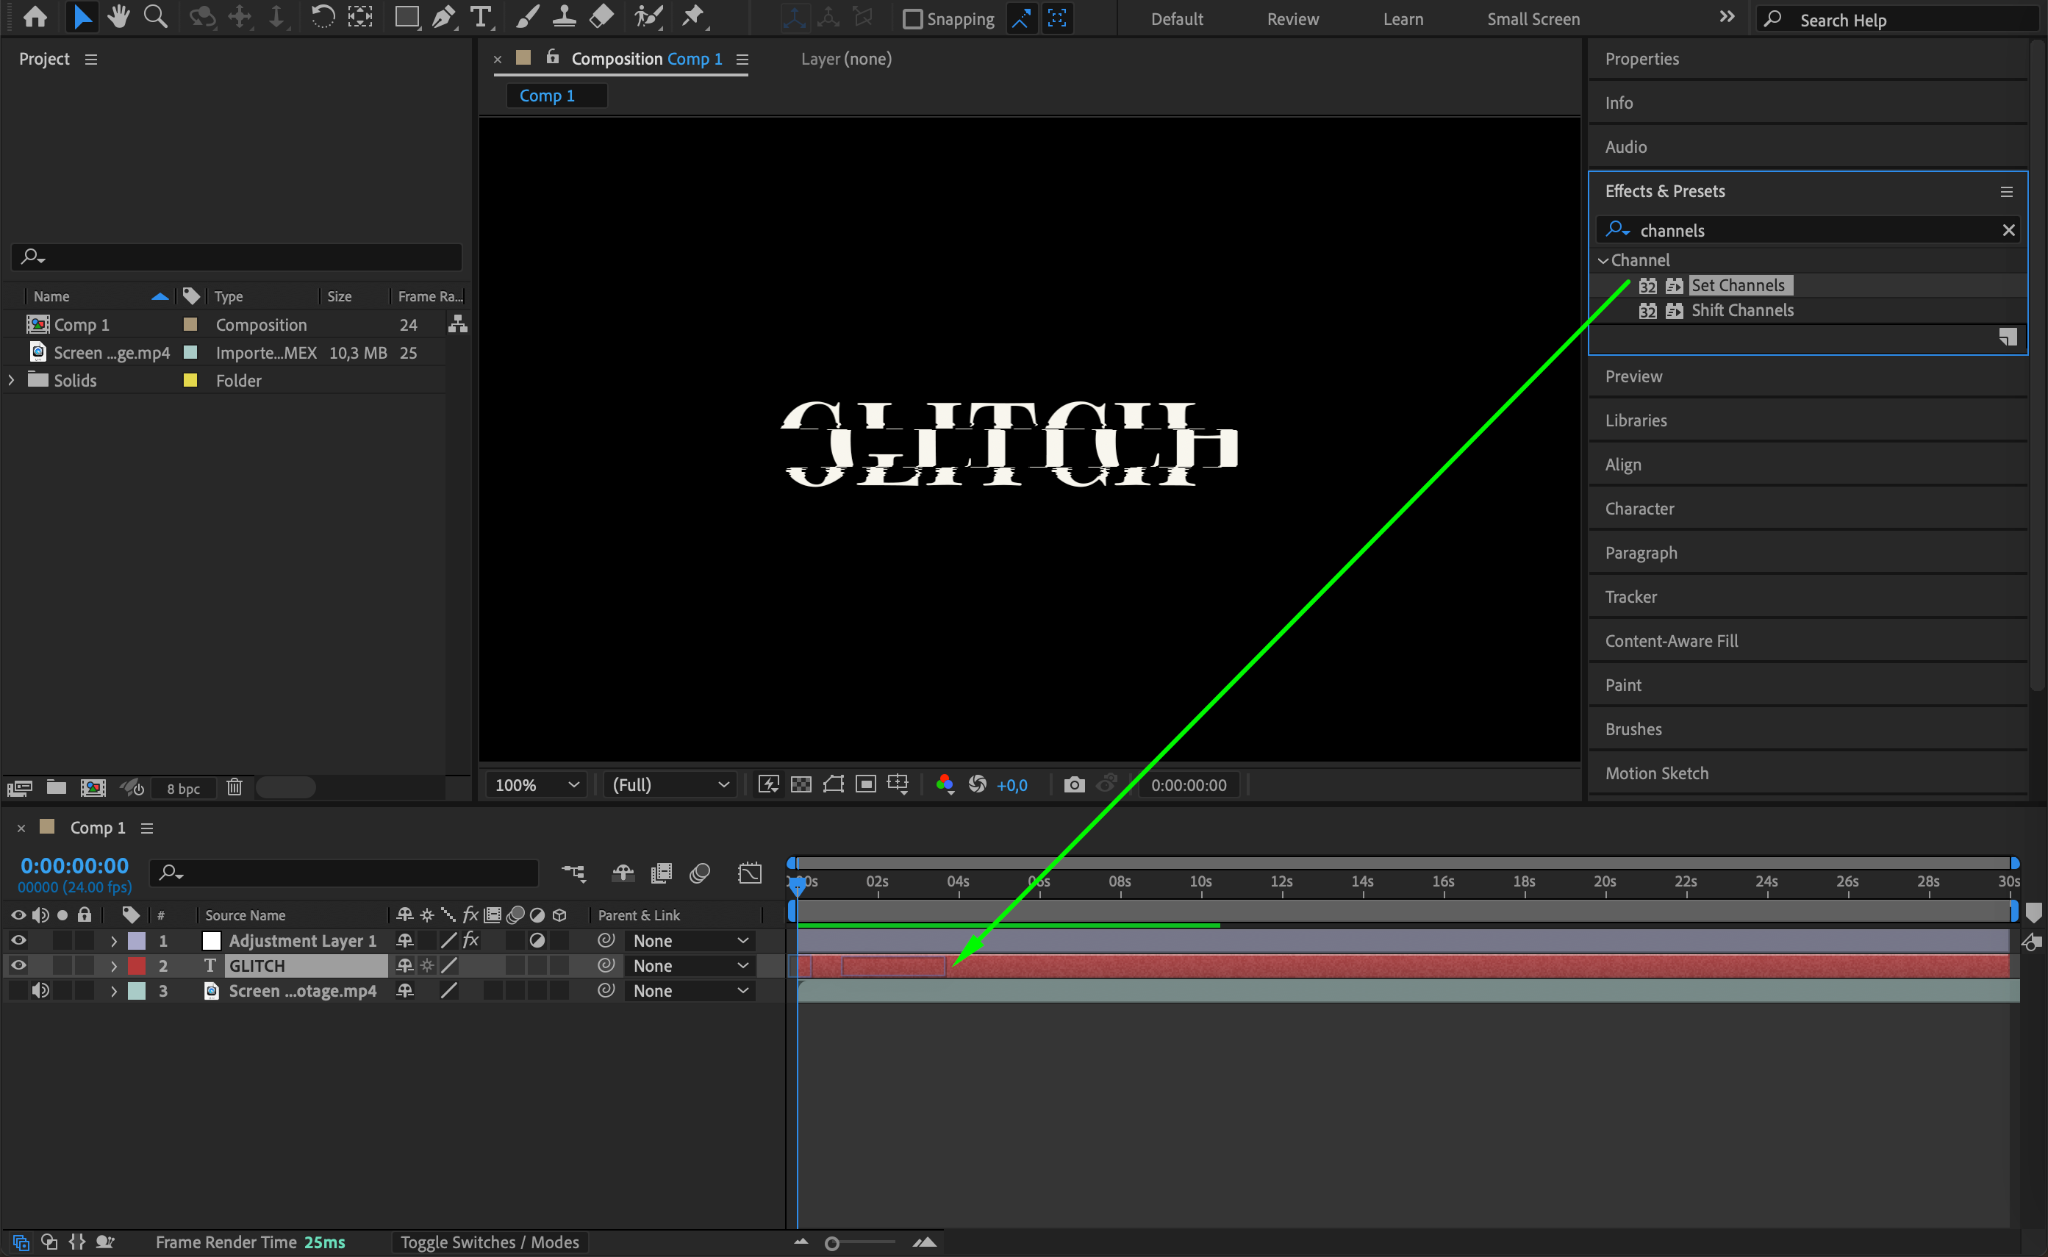
Task: Select the Horizontal Type tool
Action: pyautogui.click(x=481, y=17)
